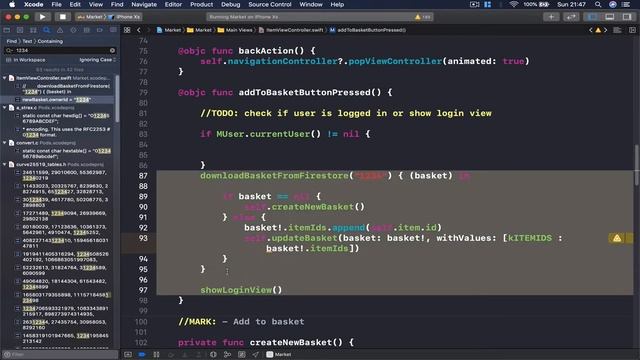Open the Issue navigator warning tab

point(60,30)
